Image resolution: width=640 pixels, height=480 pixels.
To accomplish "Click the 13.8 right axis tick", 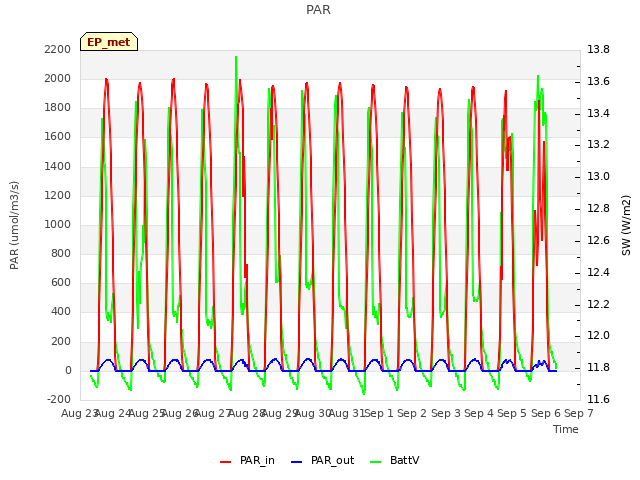I will tap(598, 49).
